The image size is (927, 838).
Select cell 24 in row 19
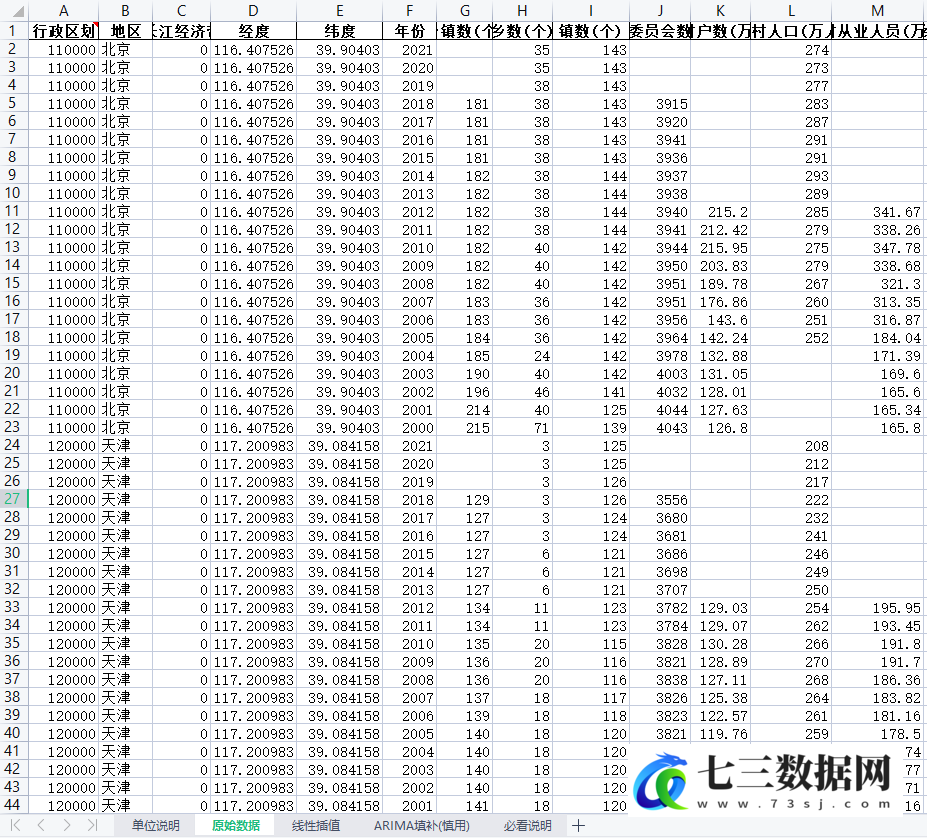[x=522, y=356]
